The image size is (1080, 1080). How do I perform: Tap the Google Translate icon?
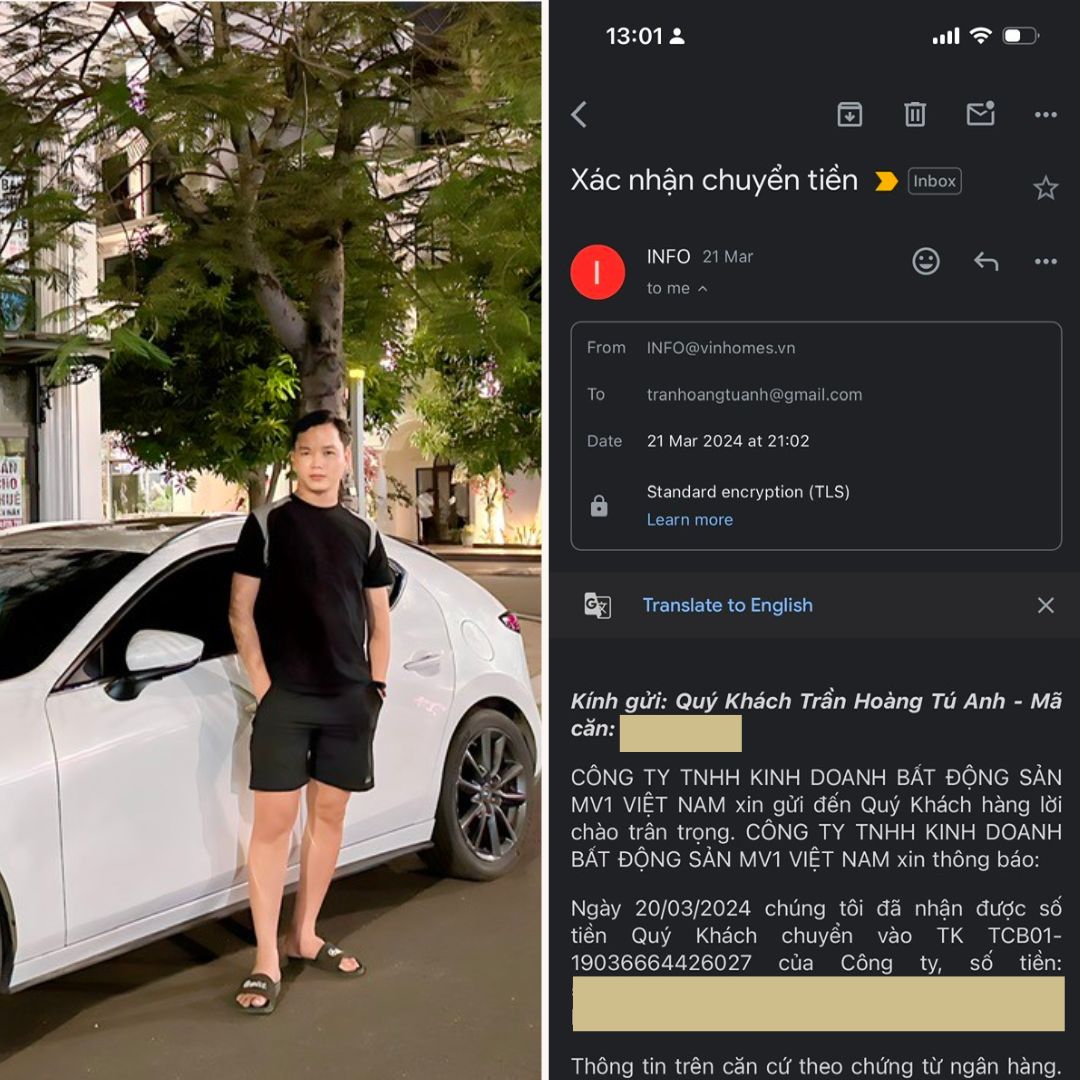597,605
